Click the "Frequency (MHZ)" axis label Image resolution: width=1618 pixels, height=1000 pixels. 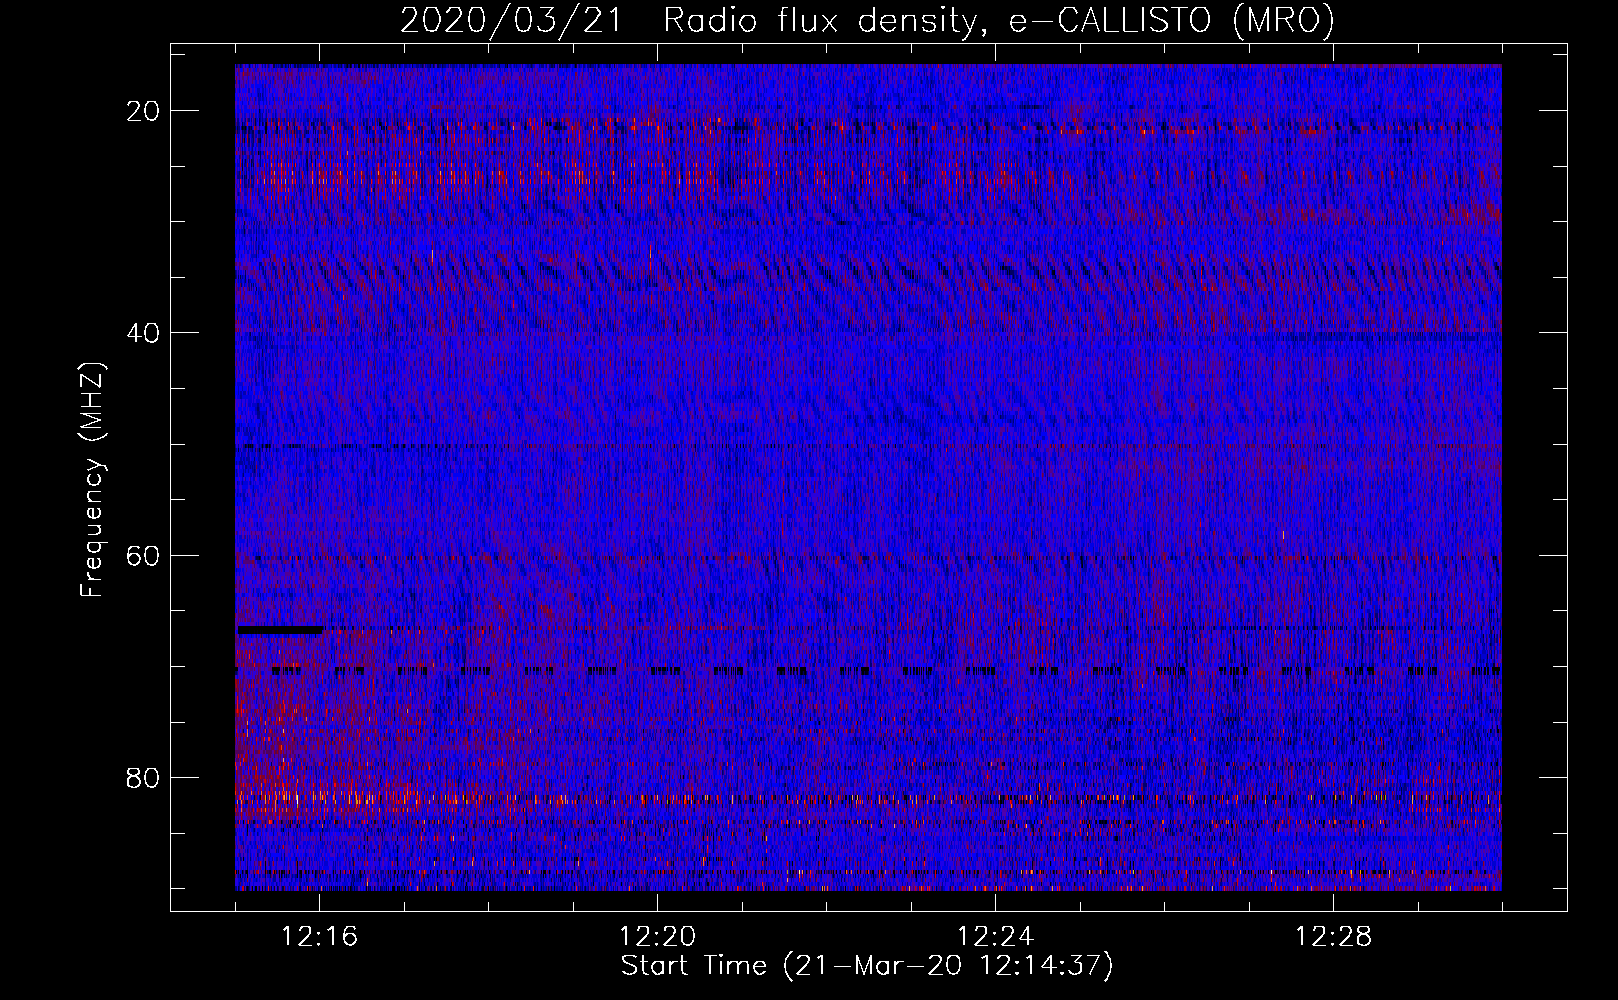[x=92, y=479]
